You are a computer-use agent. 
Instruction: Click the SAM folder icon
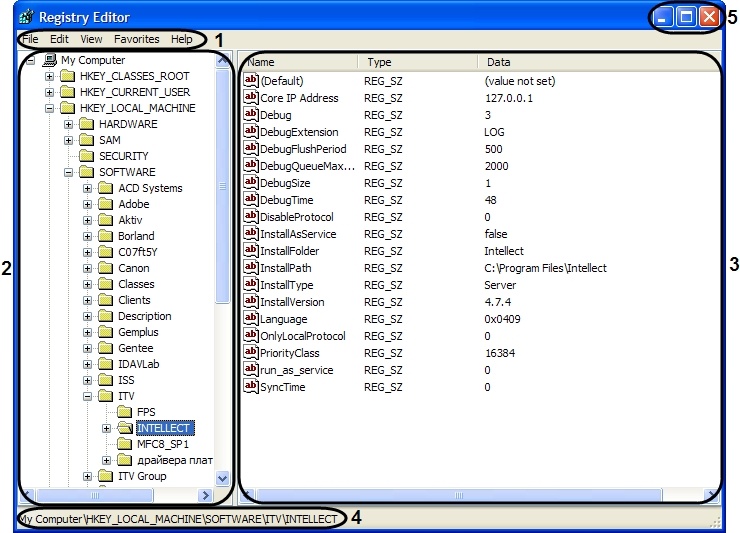click(x=86, y=140)
